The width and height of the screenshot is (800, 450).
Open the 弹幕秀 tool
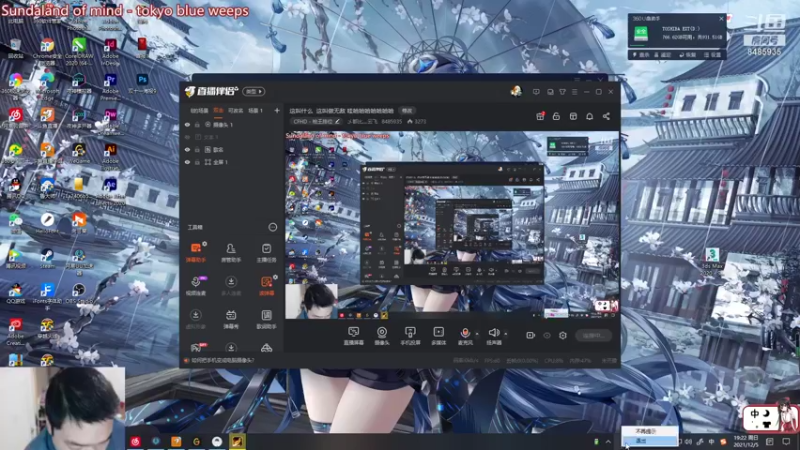pos(231,319)
